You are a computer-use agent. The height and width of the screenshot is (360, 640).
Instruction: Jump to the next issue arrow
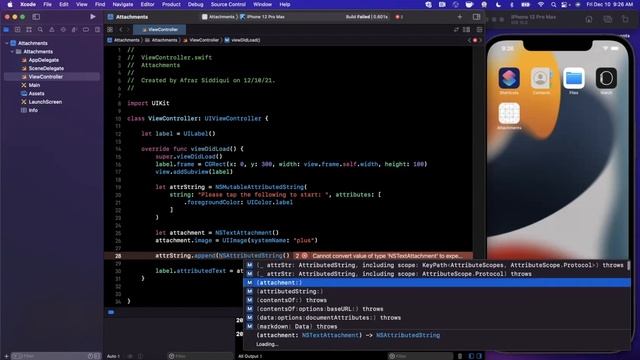(480, 40)
